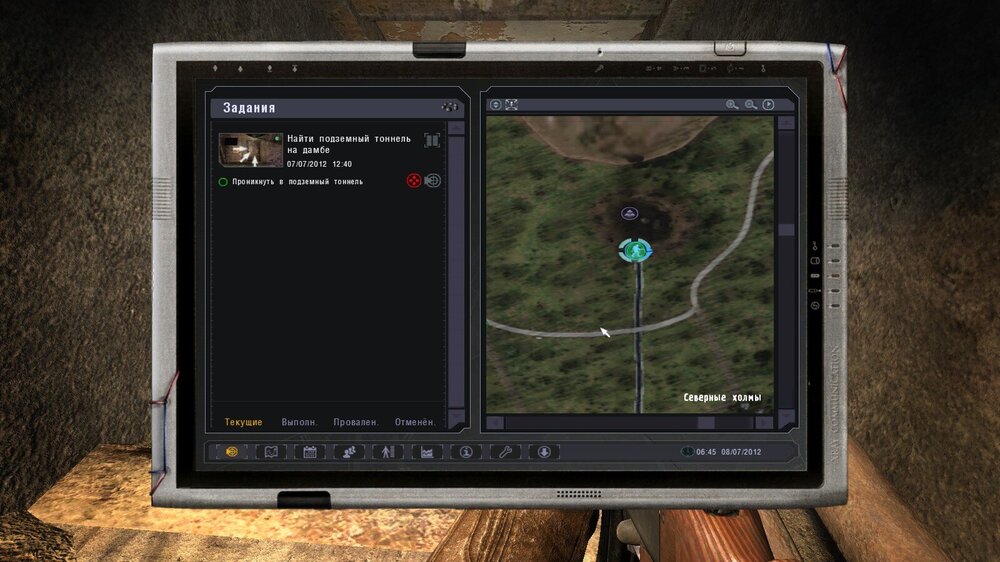Click the Северные холмы map label
Screen dimensions: 1000x562
point(722,397)
